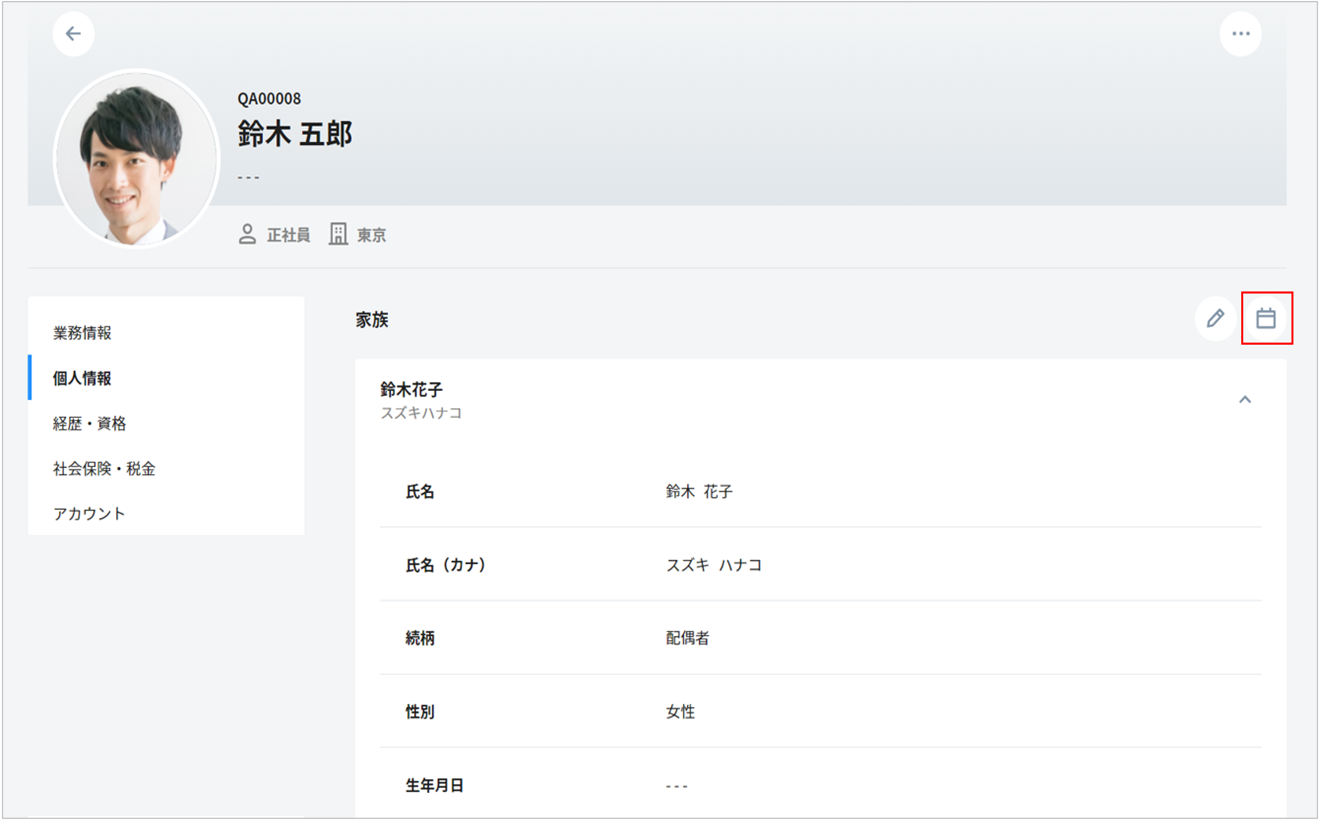The width and height of the screenshot is (1319, 820).
Task: Select the 個人情報 sidebar tab
Action: 82,378
